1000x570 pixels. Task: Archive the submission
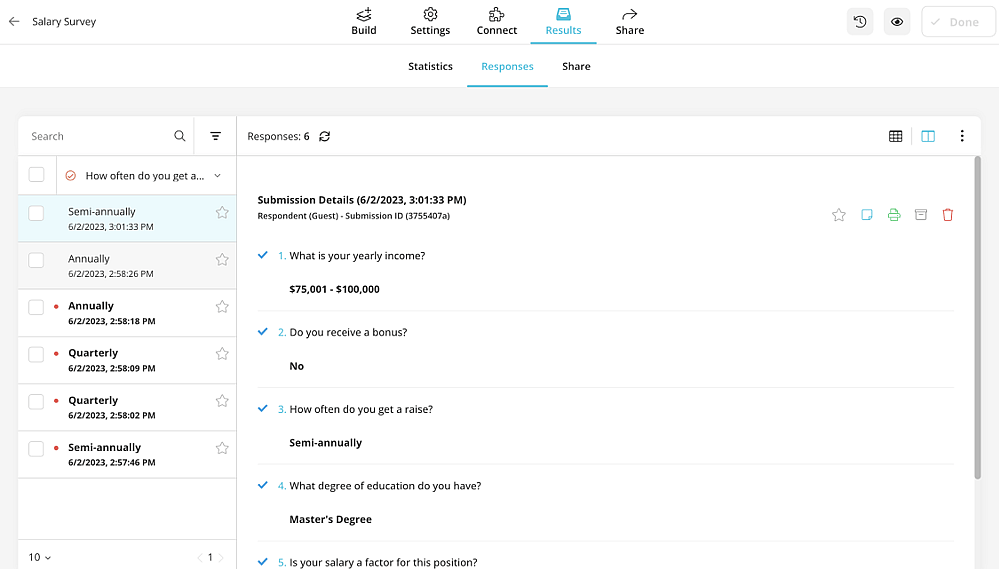pyautogui.click(x=921, y=215)
